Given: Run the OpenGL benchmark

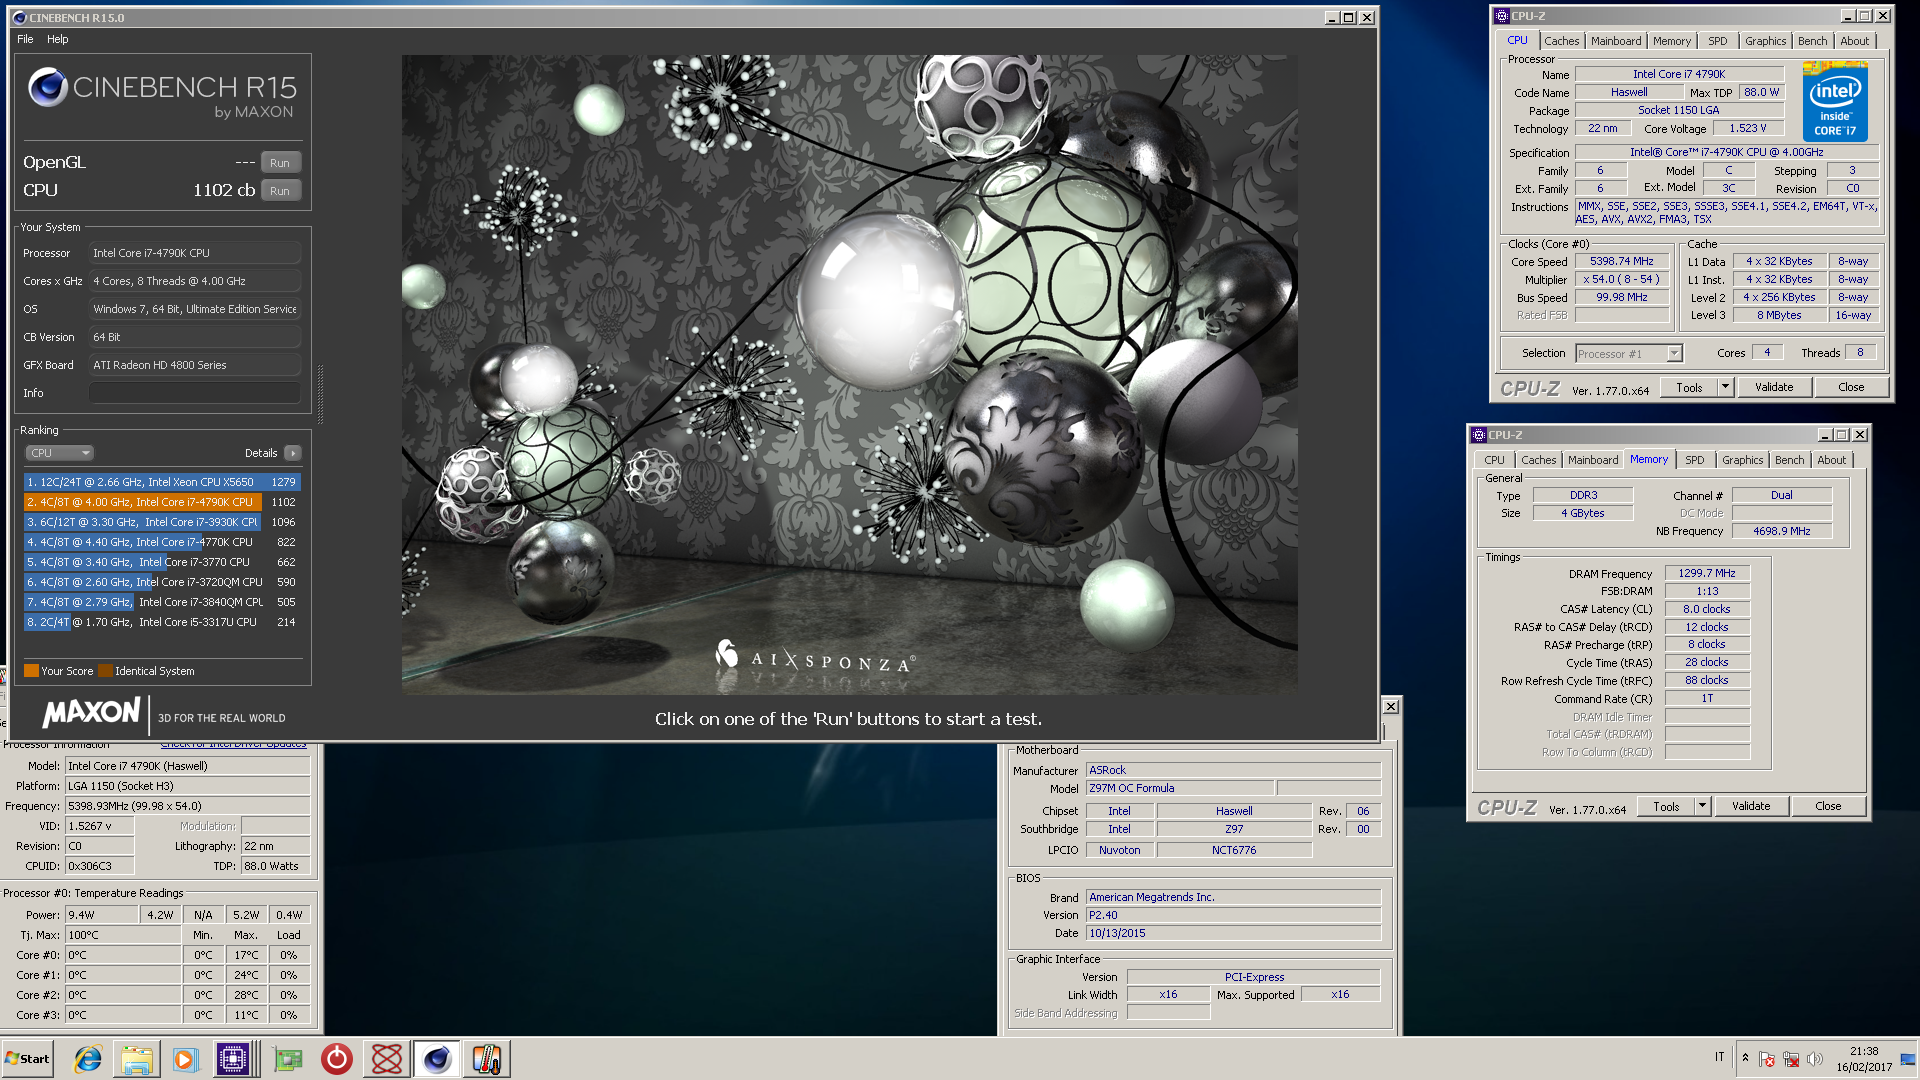Looking at the screenshot, I should [x=280, y=163].
